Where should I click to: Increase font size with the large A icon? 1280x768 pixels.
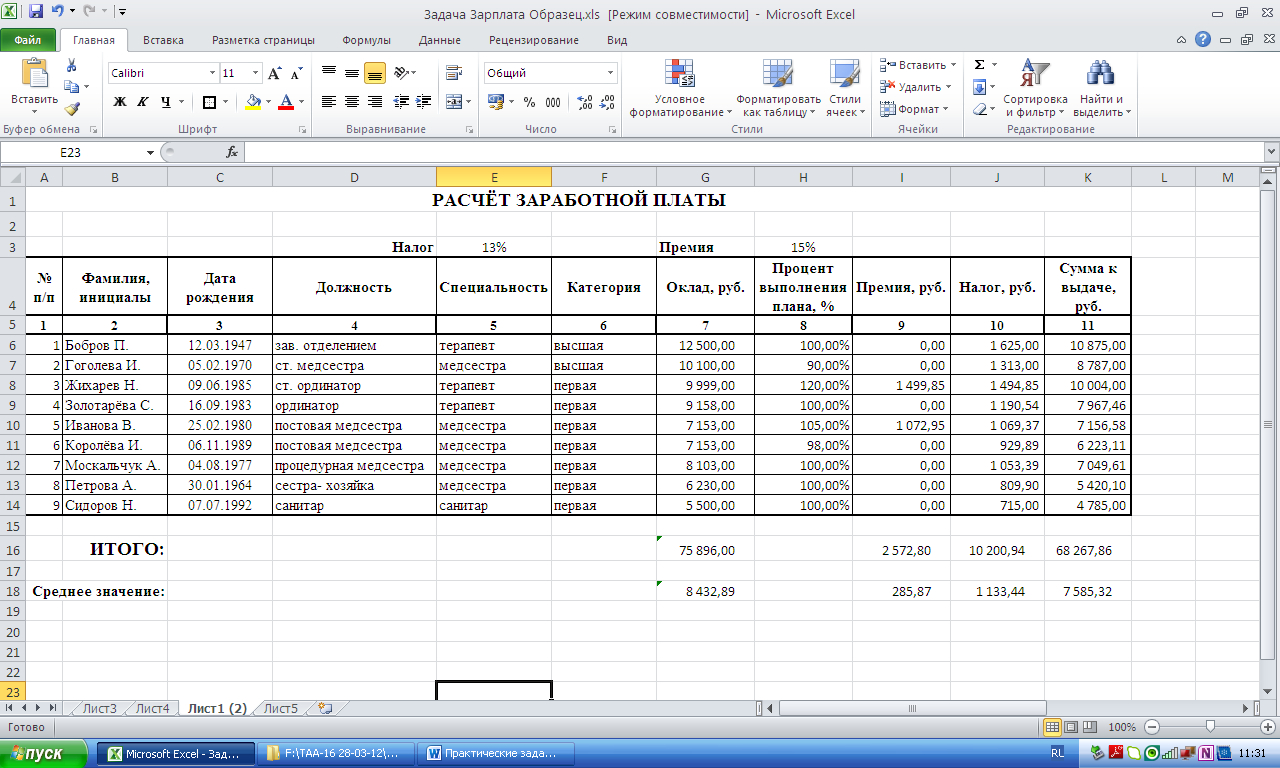tap(275, 73)
